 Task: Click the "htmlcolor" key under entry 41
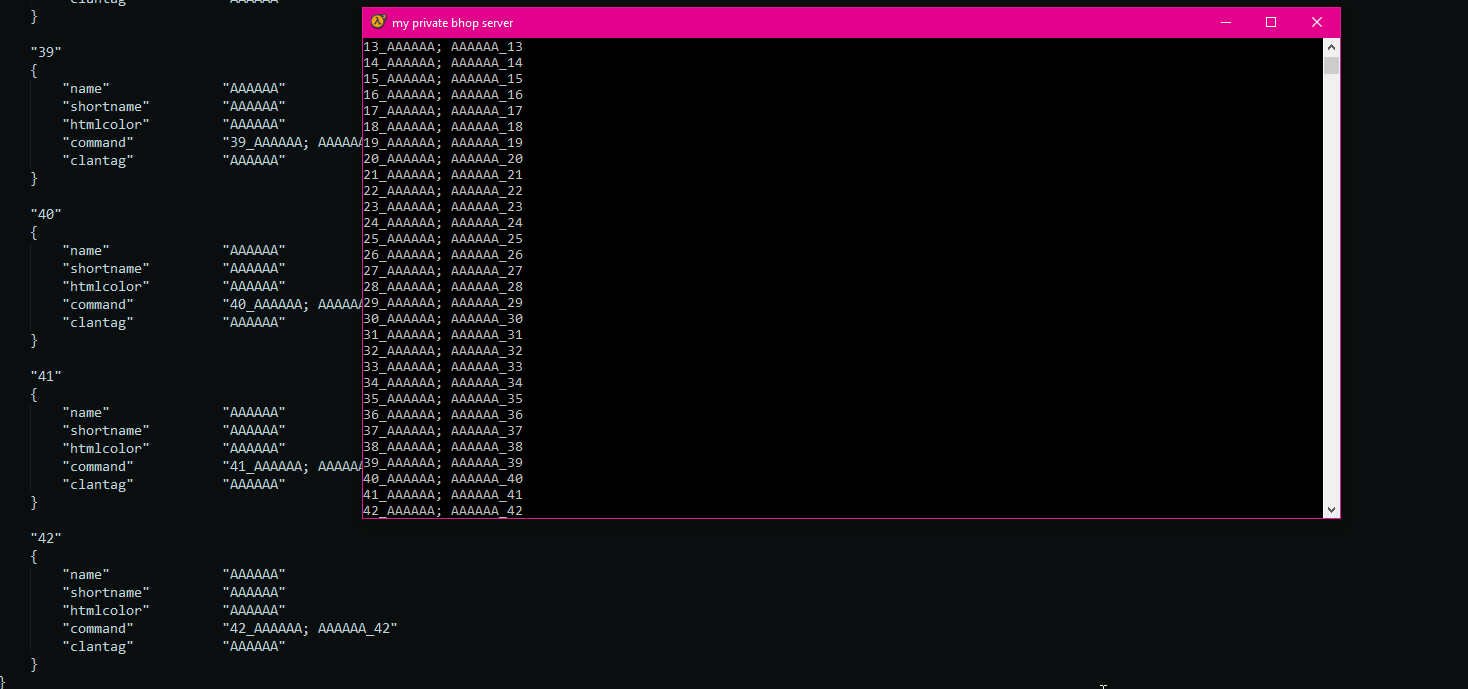click(106, 448)
